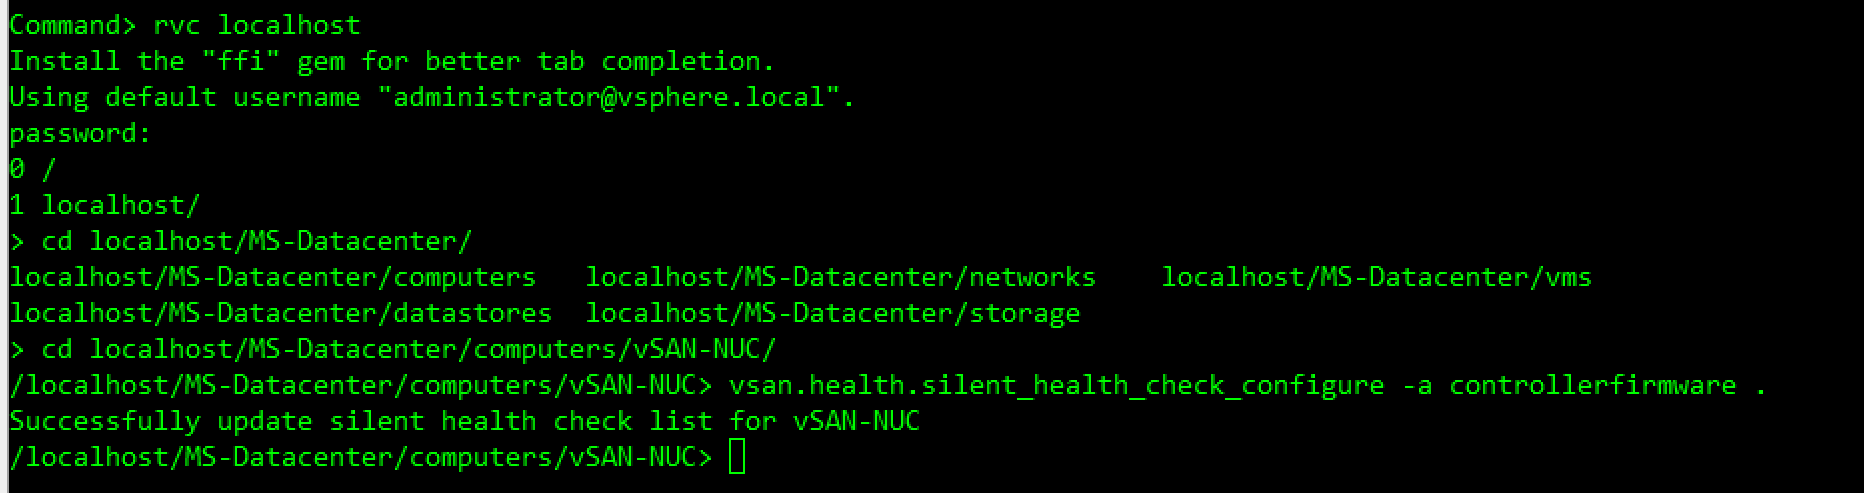Click the "1 localhost/" listing entry

(105, 205)
